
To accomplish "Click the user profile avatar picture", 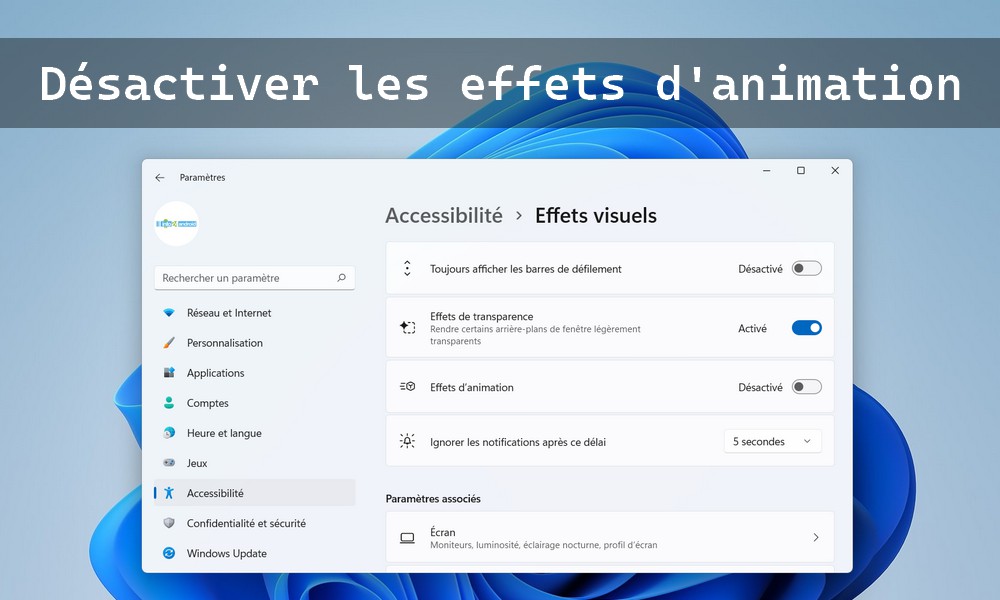I will point(177,224).
